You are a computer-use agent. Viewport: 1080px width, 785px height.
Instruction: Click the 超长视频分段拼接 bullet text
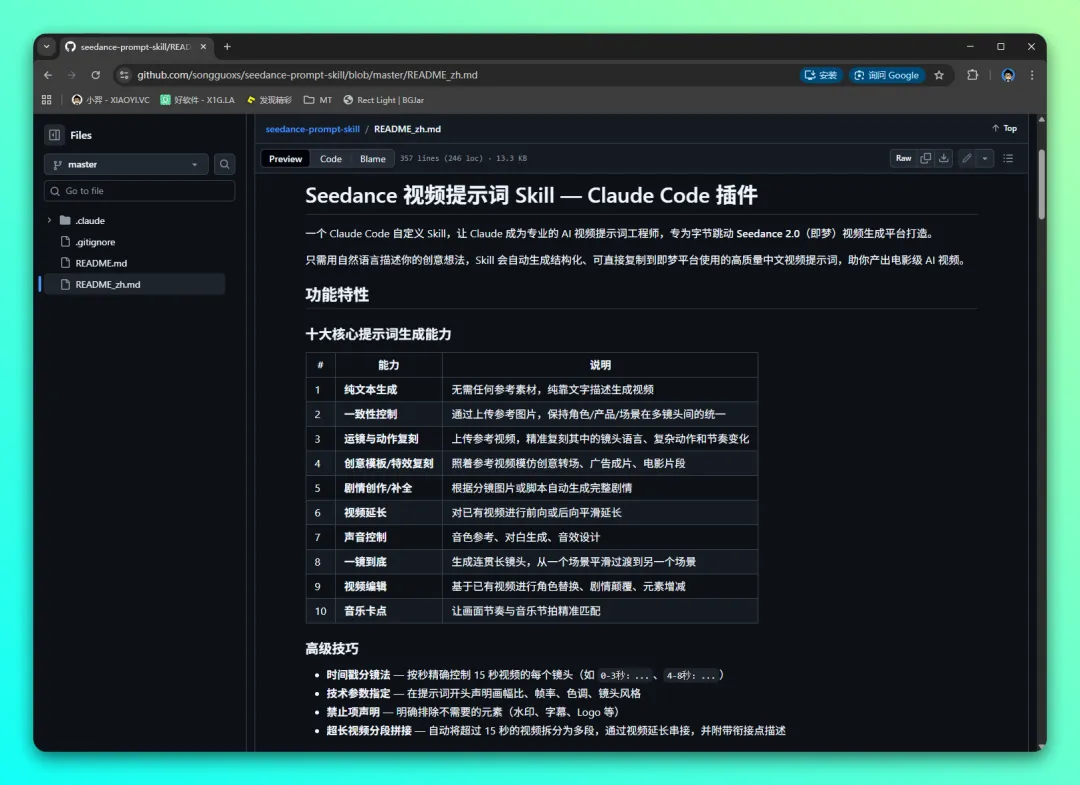coord(369,731)
